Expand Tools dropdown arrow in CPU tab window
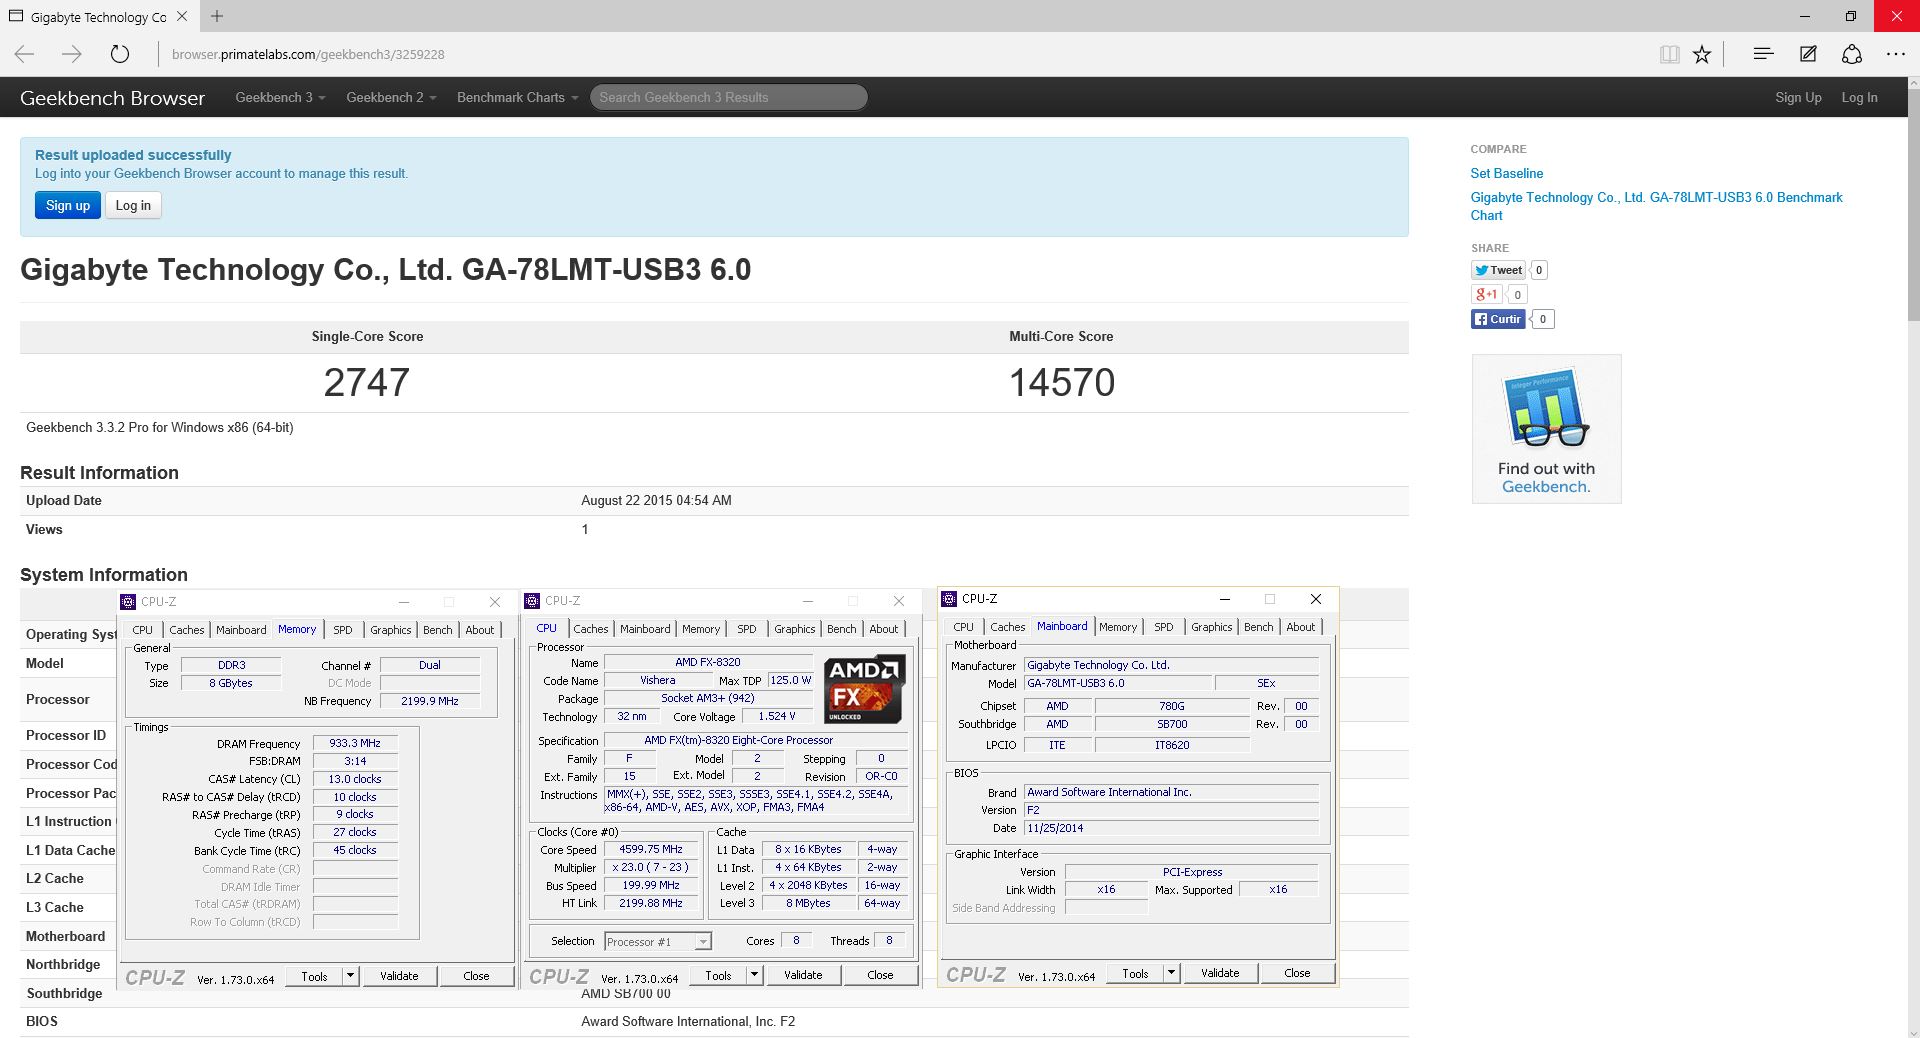 (x=754, y=975)
